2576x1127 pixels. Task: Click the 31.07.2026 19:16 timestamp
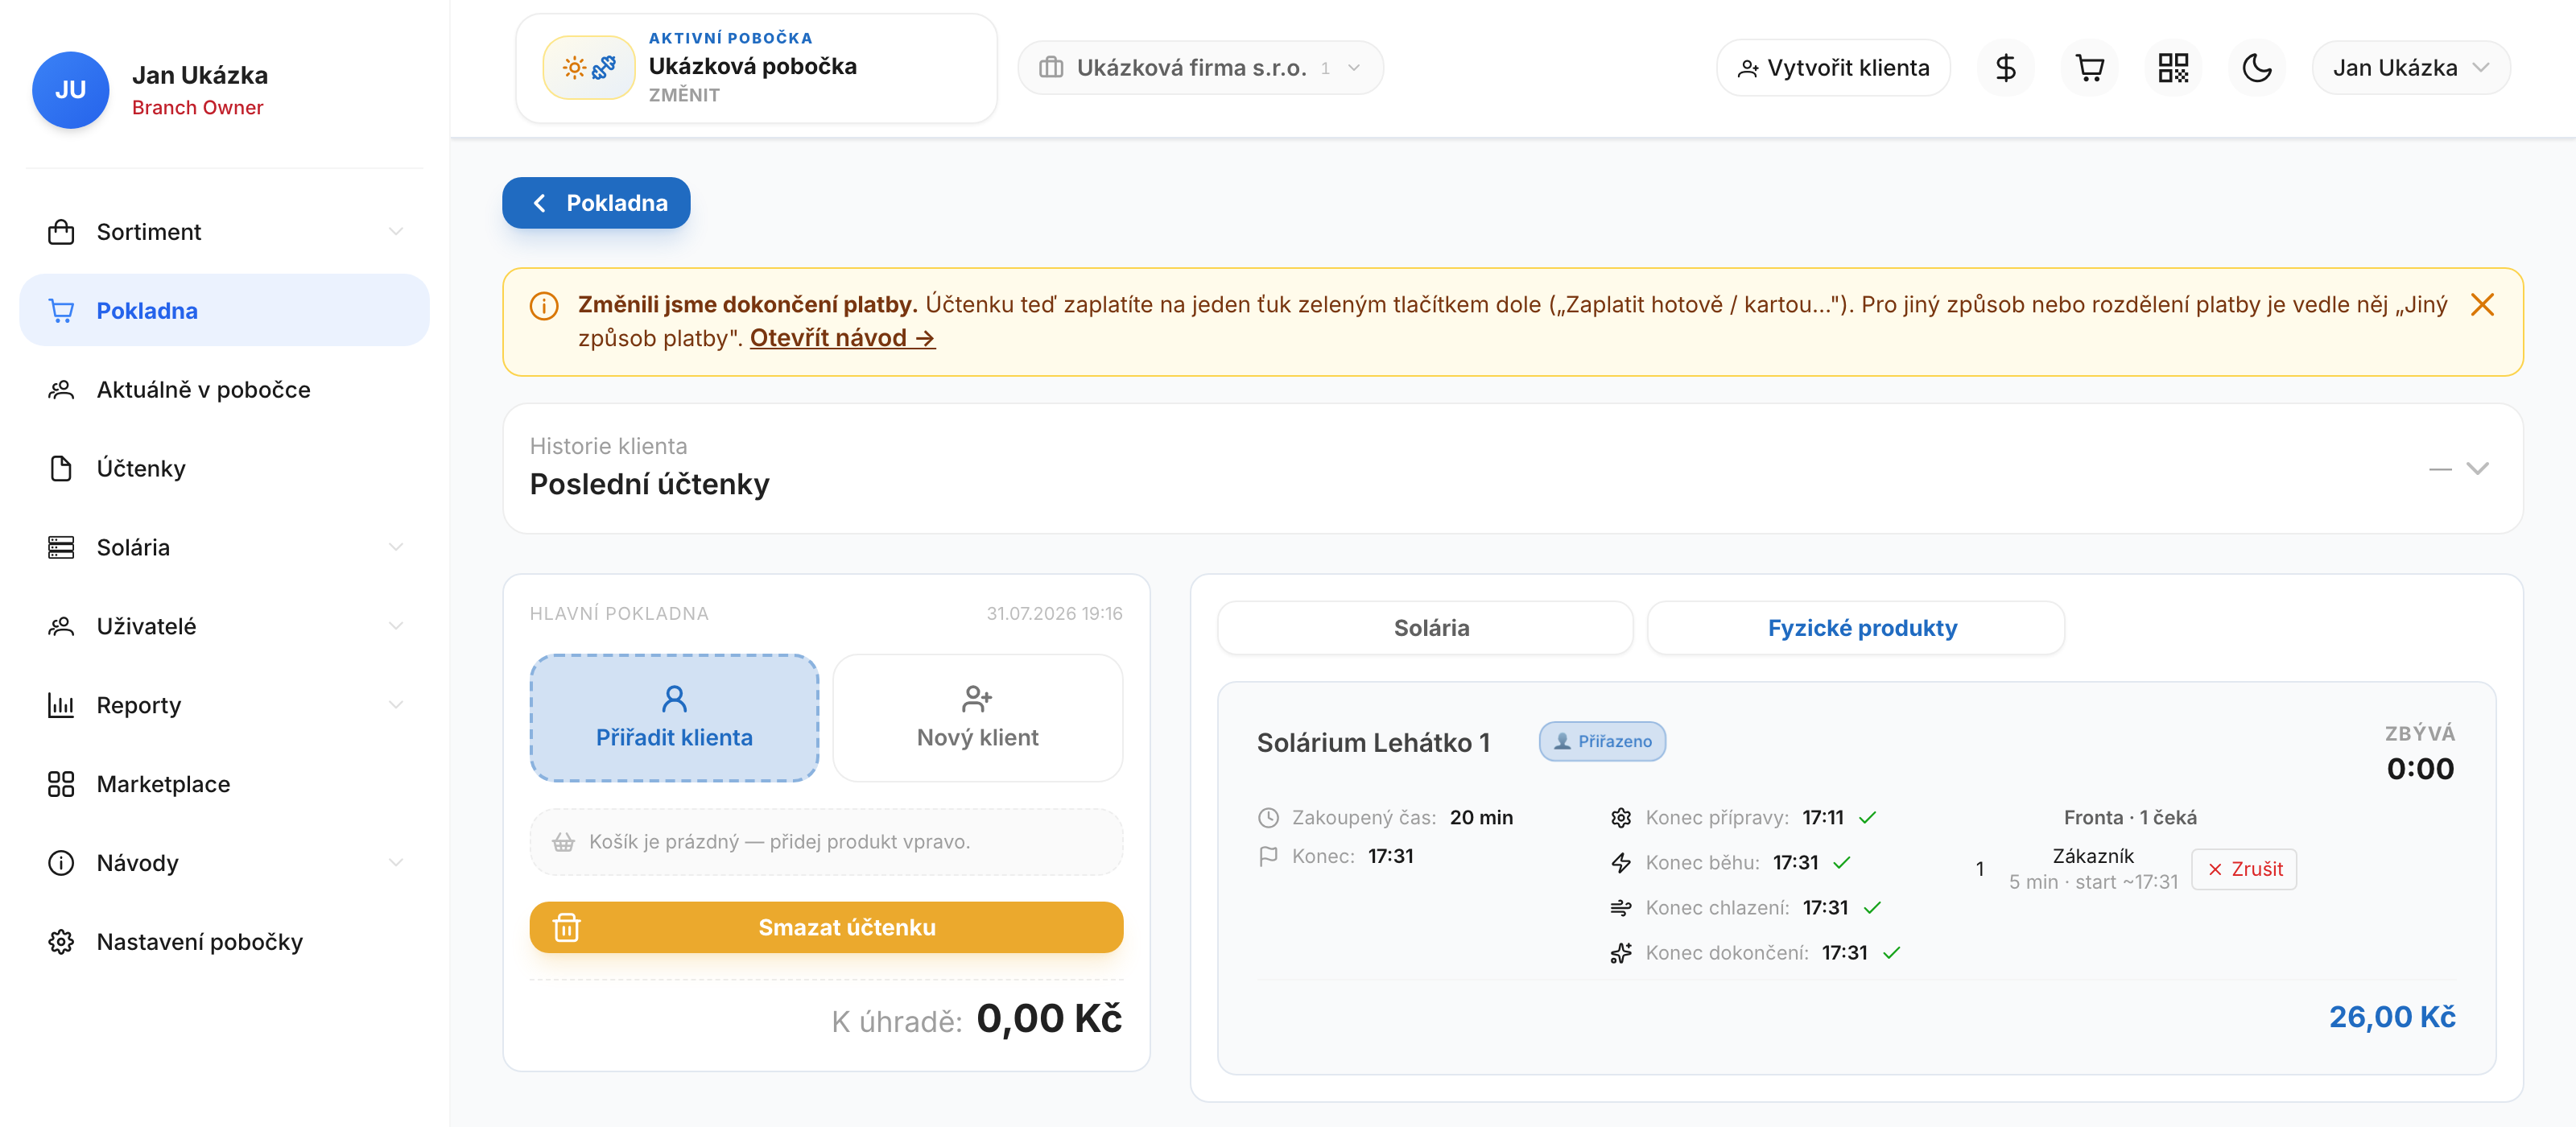coord(1054,614)
